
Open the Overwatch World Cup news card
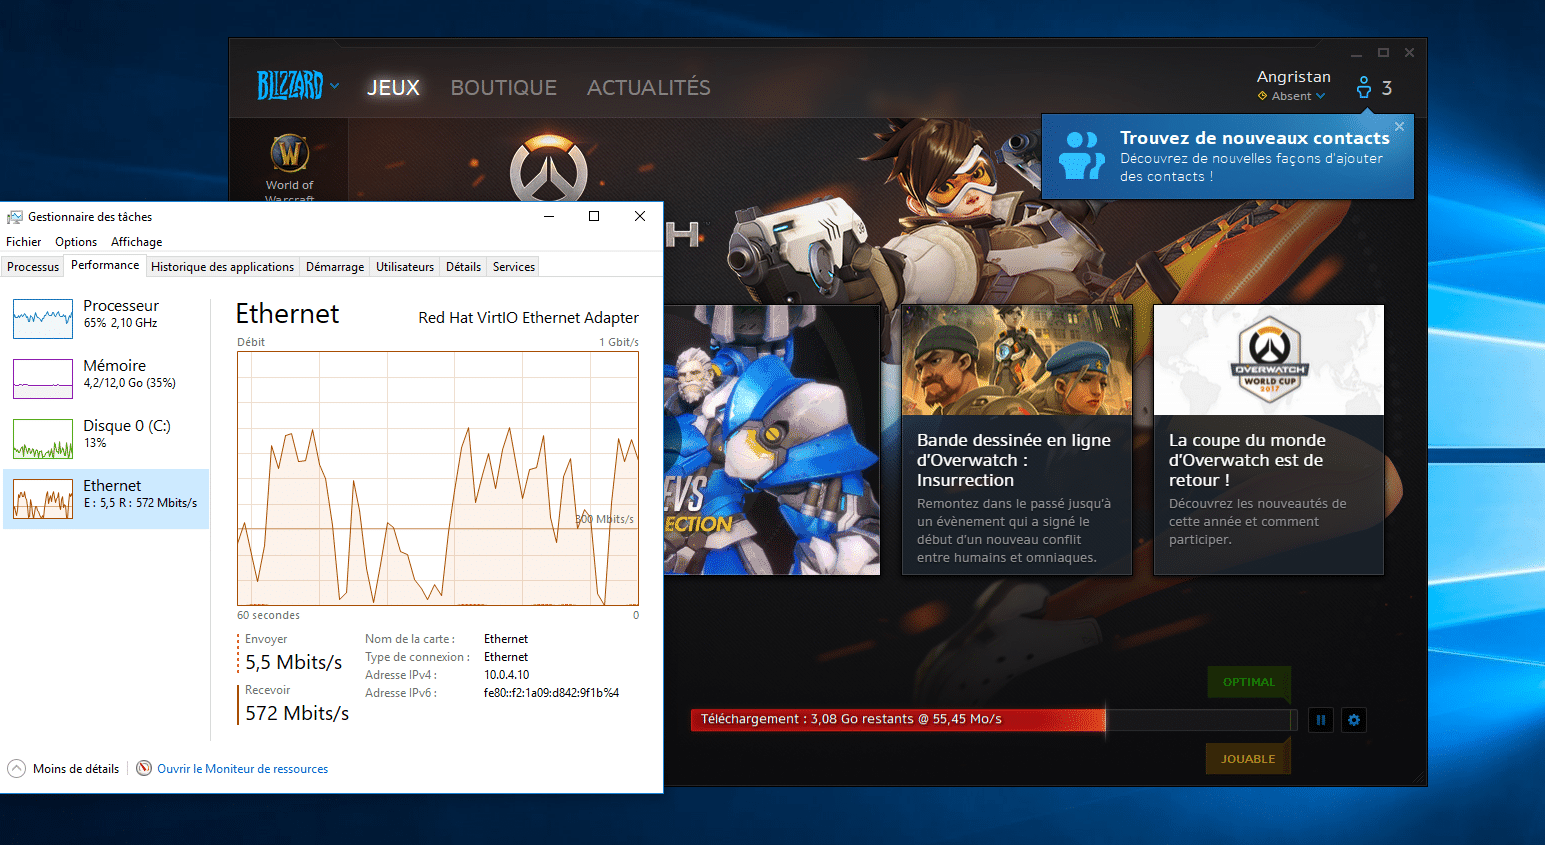pos(1269,440)
